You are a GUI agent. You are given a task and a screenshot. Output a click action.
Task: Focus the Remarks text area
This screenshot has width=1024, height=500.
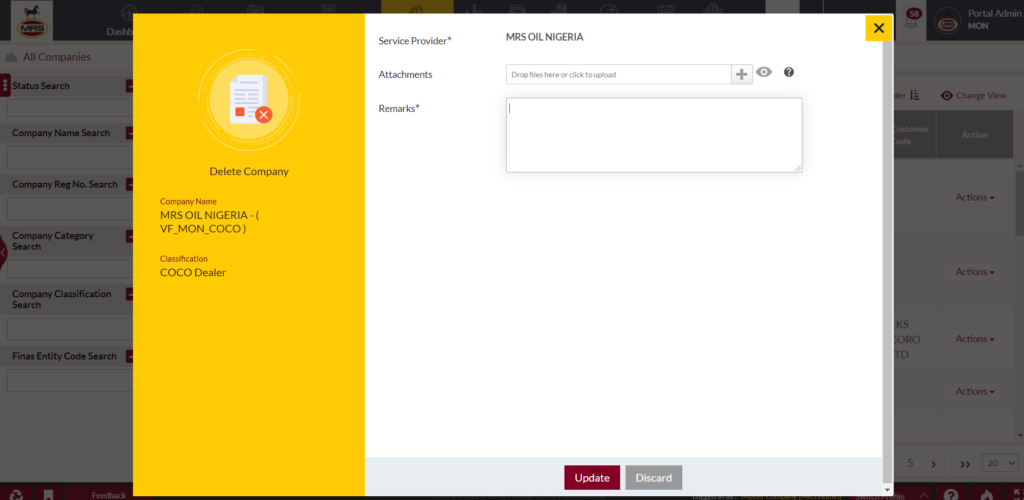click(654, 135)
